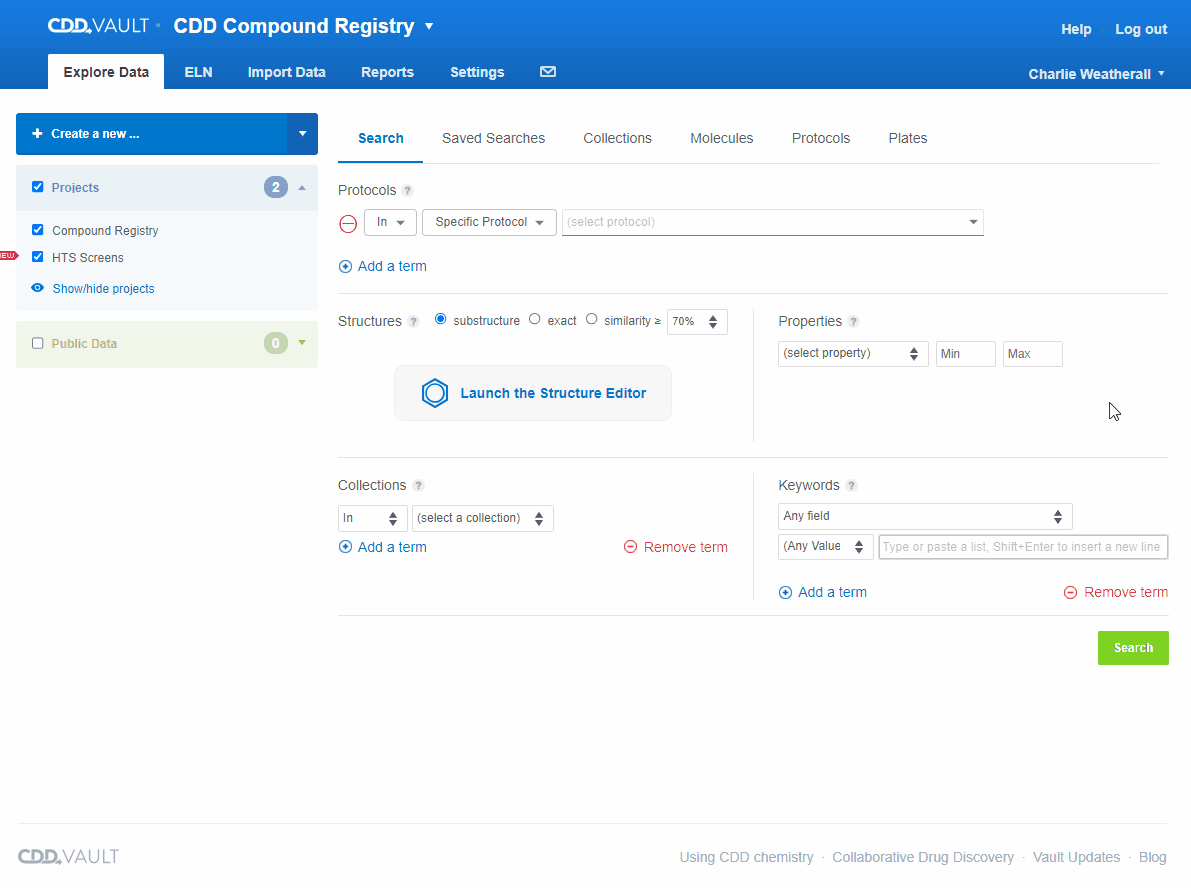
Task: Open the Vault Updates footer link
Action: click(1076, 857)
